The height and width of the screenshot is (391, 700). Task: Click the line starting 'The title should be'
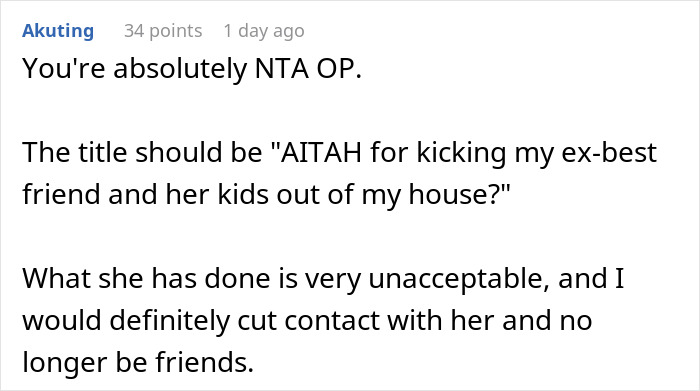point(339,153)
